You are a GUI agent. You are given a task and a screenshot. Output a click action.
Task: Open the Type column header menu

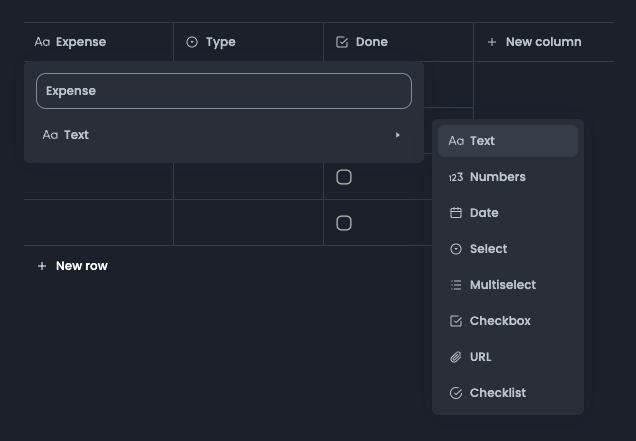tap(248, 42)
